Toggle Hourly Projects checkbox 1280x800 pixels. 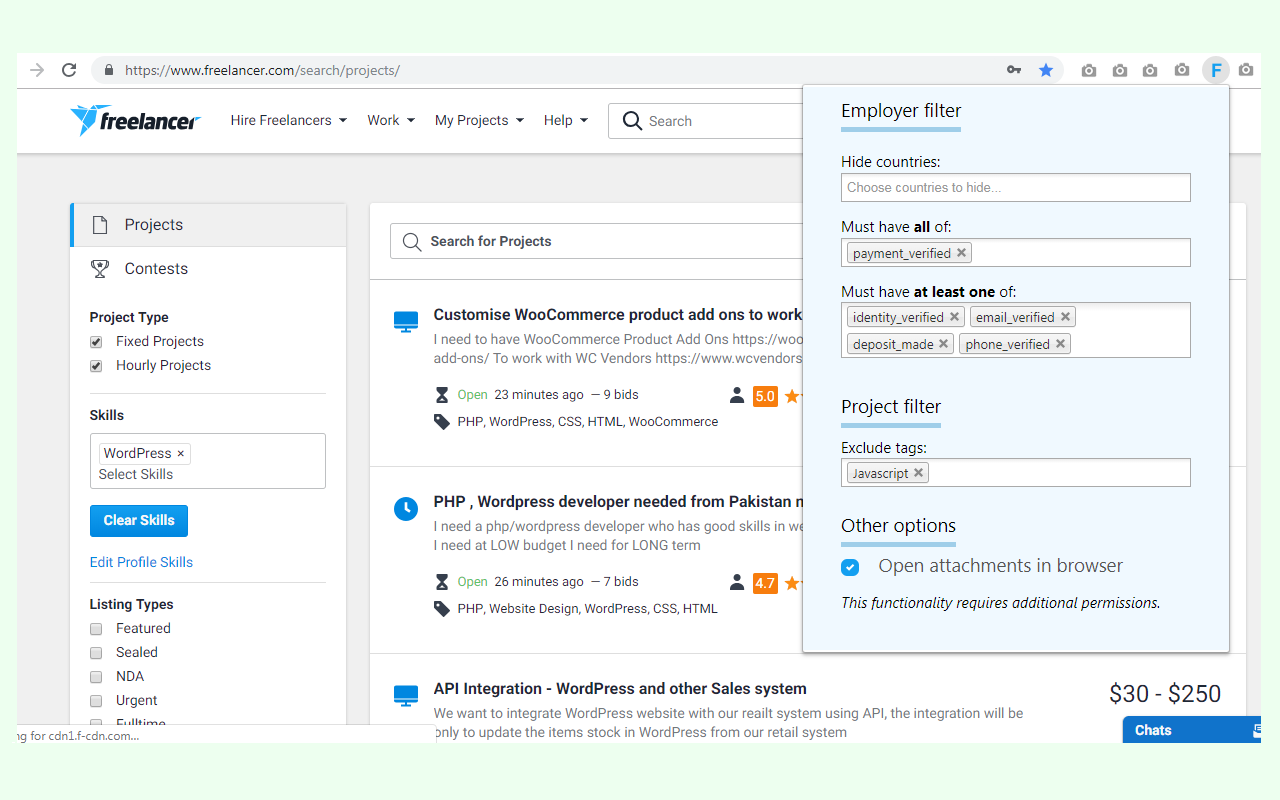coord(96,366)
